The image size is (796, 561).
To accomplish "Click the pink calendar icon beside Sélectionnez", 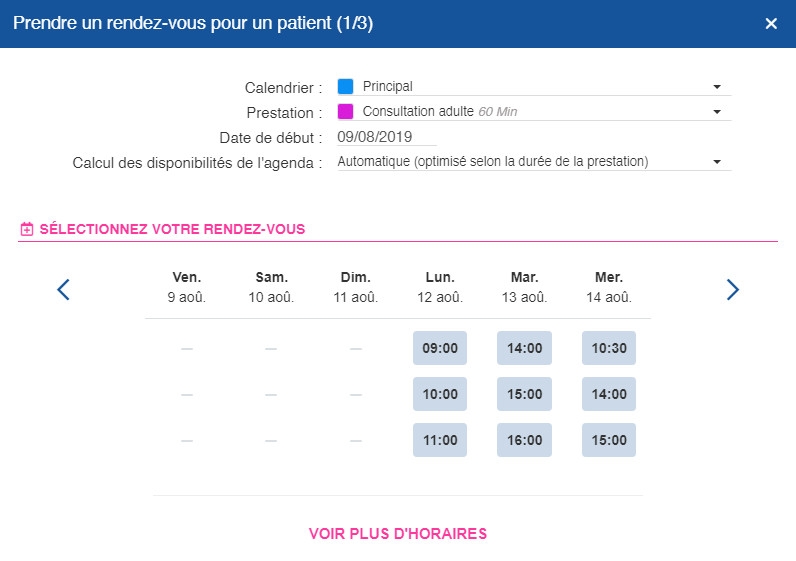I will 26,229.
